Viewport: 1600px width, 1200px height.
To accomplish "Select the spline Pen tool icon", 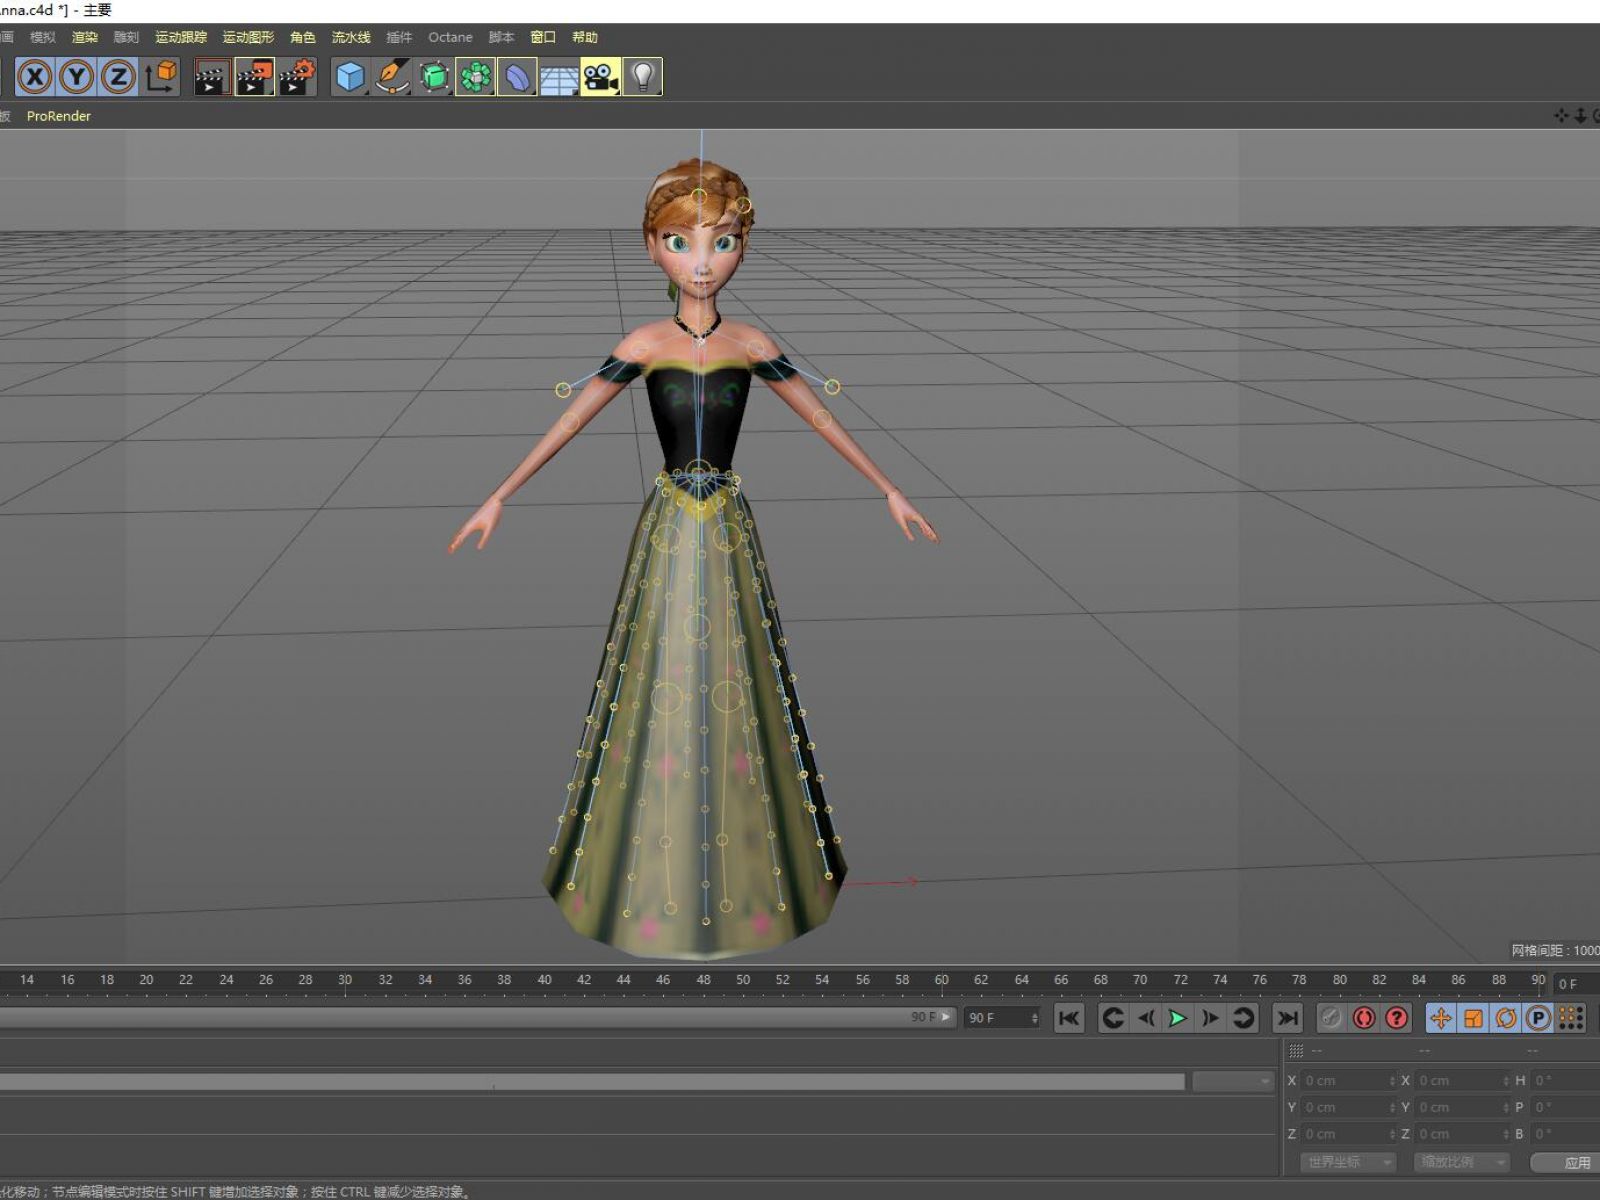I will click(x=392, y=77).
